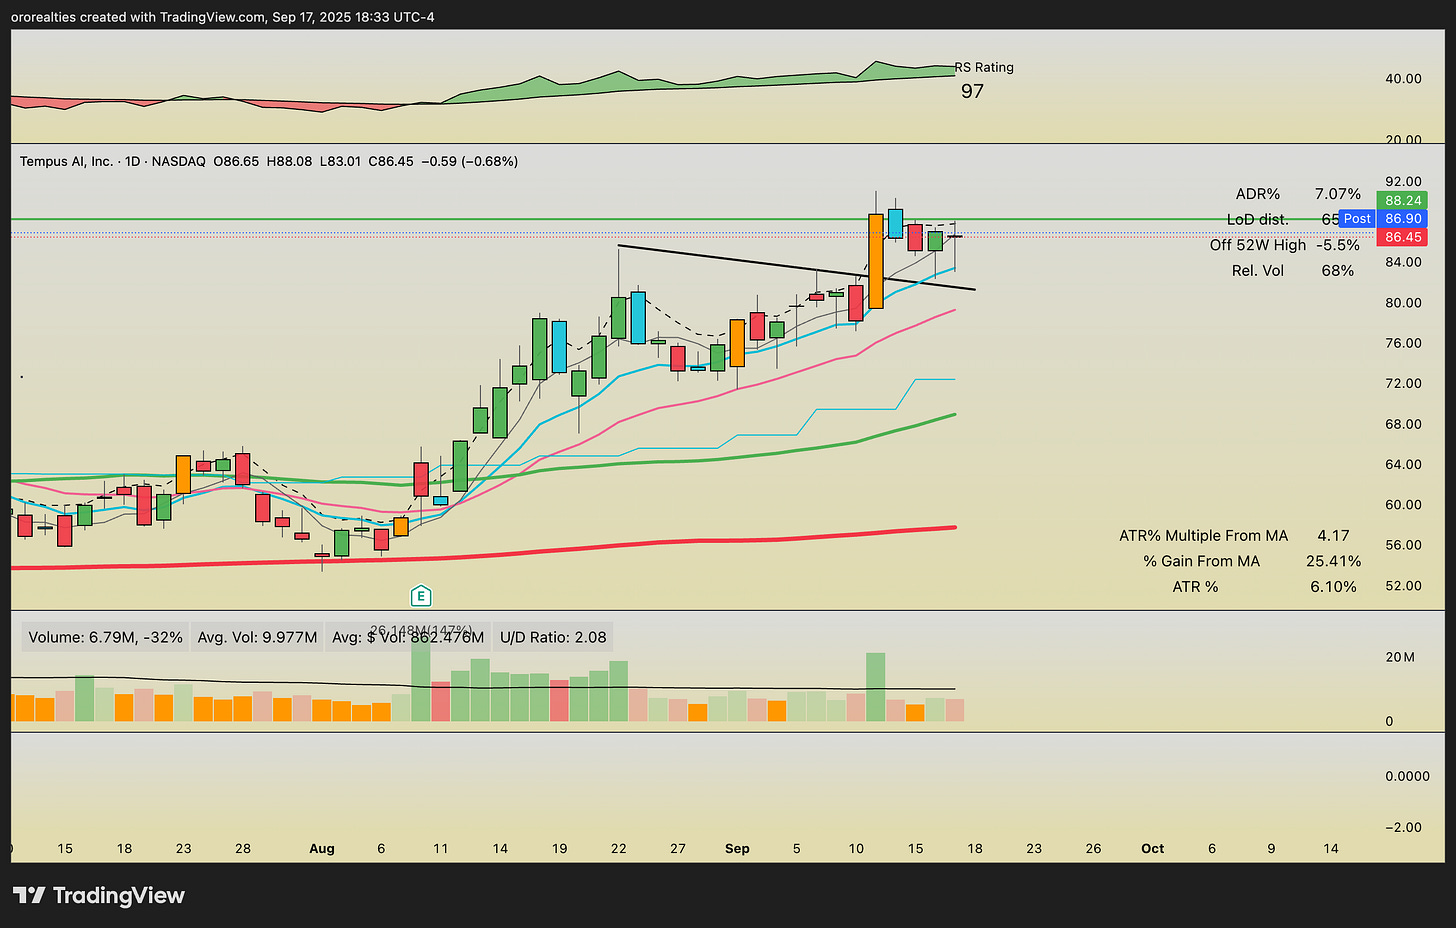
Task: Click the red 86.45 last price label
Action: [1403, 237]
